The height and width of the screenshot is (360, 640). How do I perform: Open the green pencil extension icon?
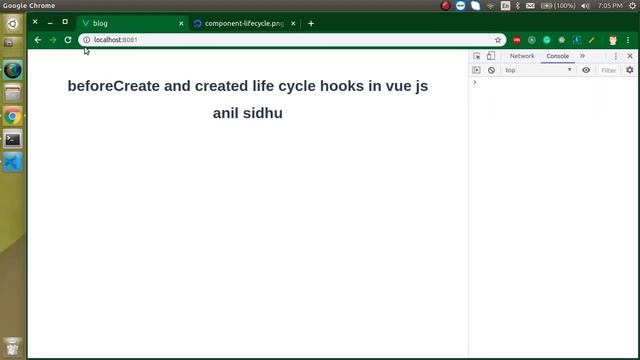click(591, 40)
